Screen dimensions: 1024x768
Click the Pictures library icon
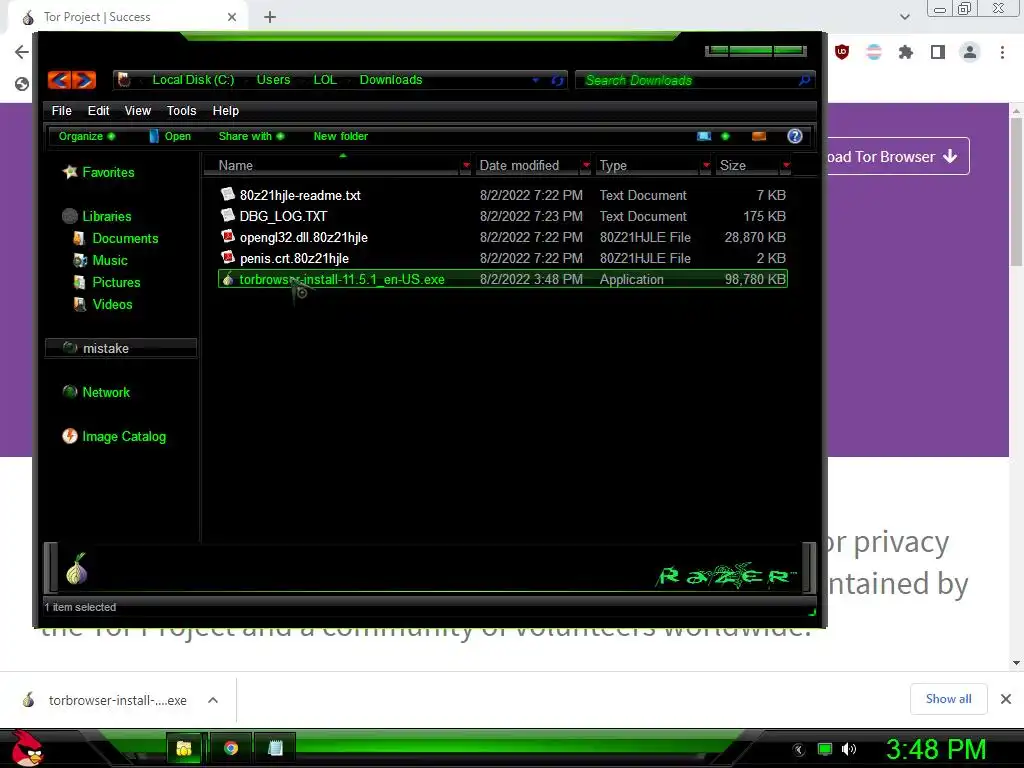[80, 282]
